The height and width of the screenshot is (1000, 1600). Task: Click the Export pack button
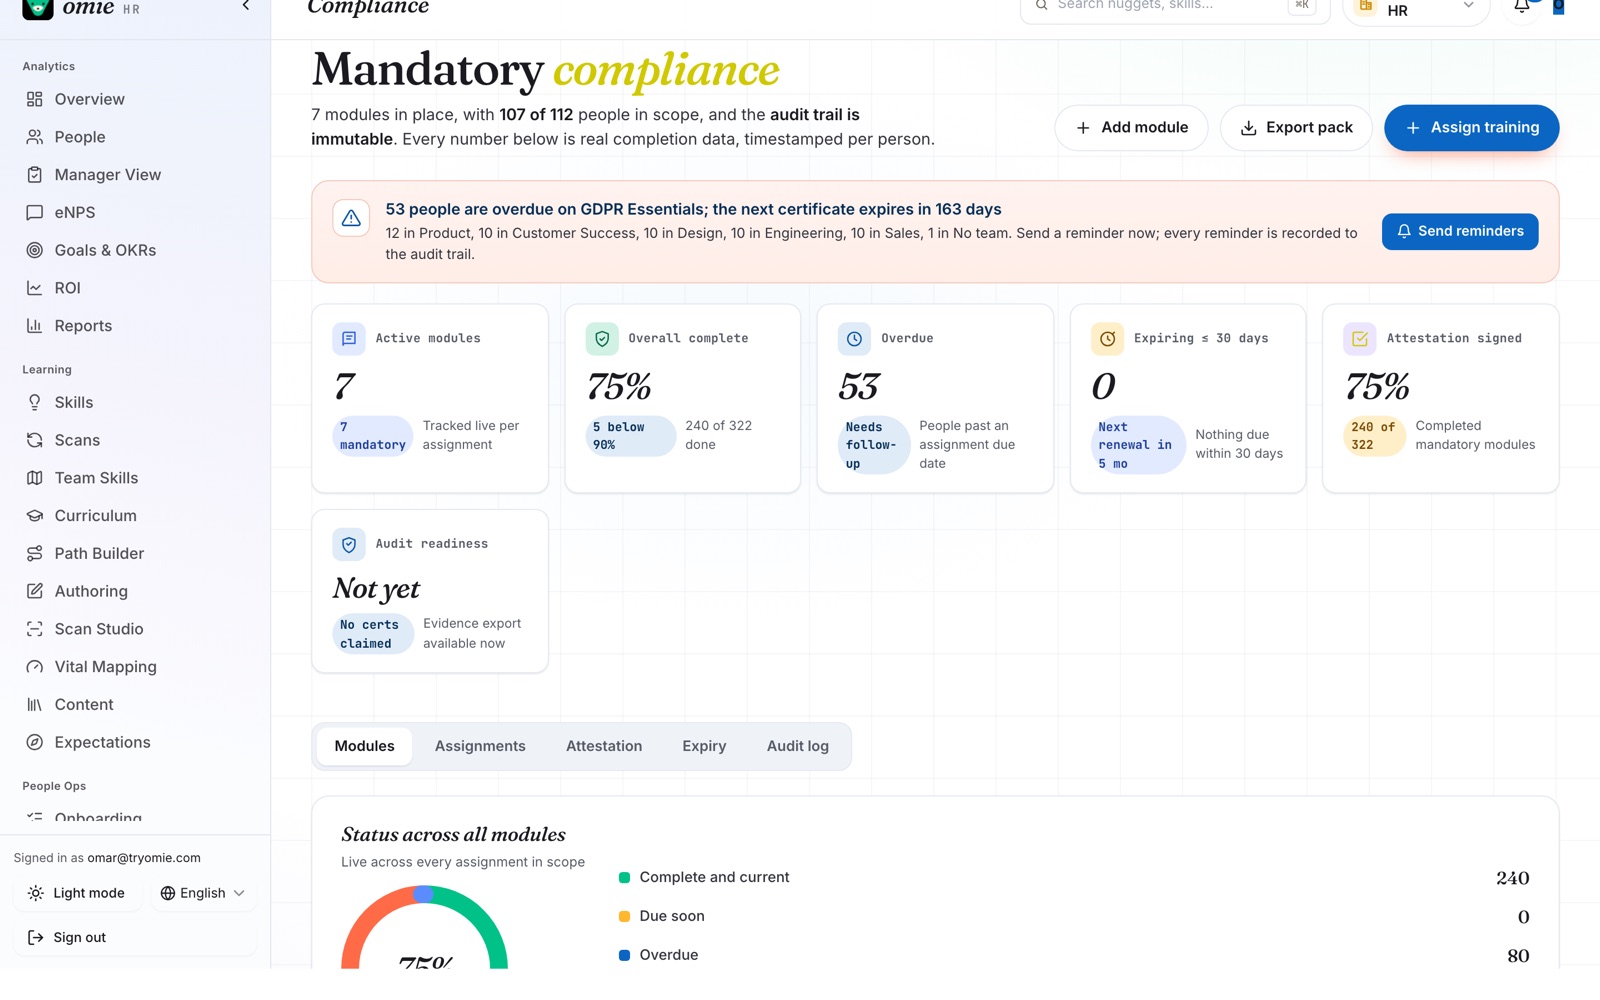click(1296, 128)
